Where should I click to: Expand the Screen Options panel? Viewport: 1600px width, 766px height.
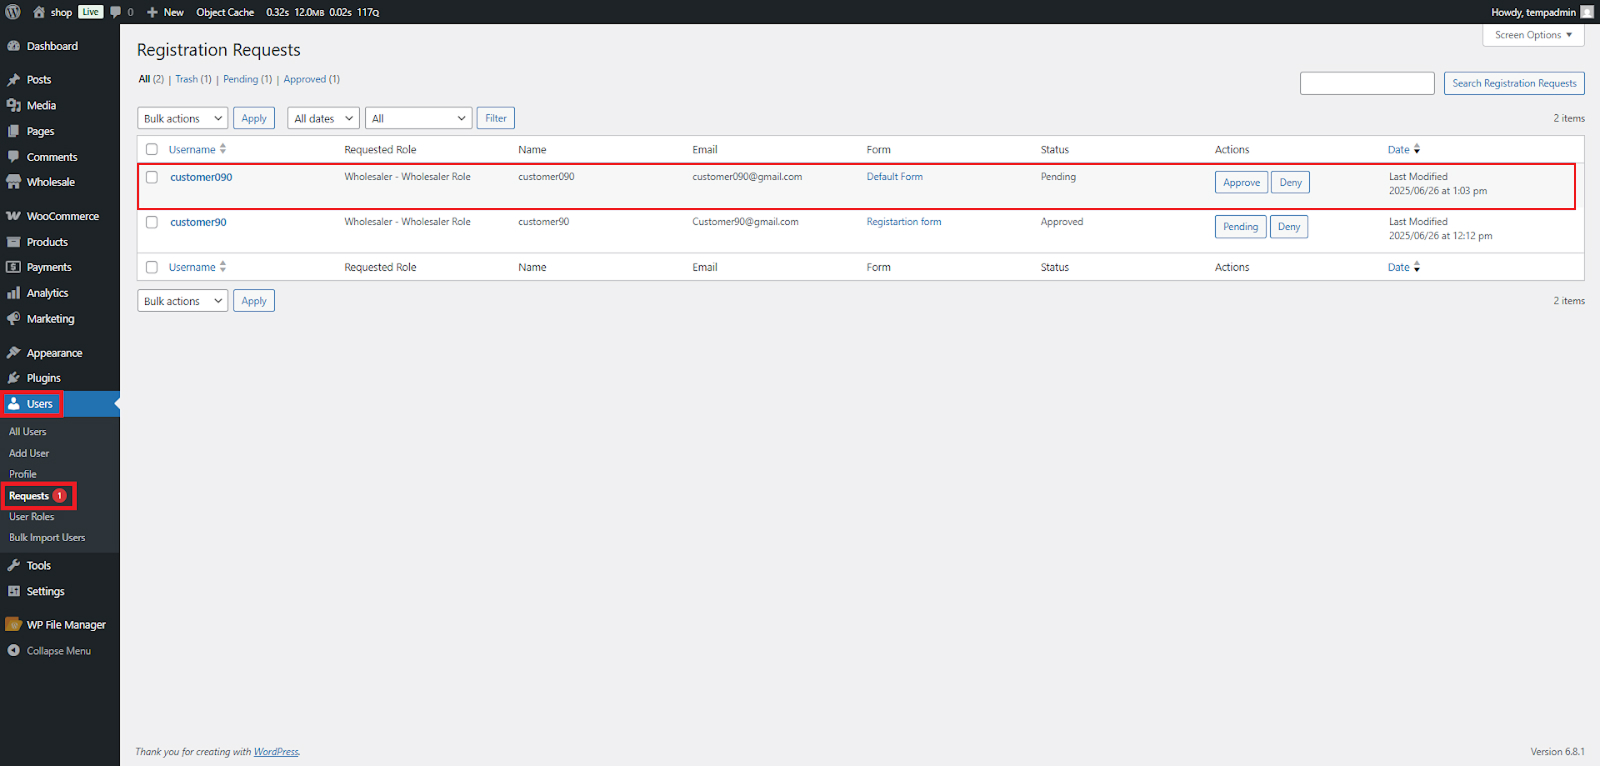[x=1533, y=35]
